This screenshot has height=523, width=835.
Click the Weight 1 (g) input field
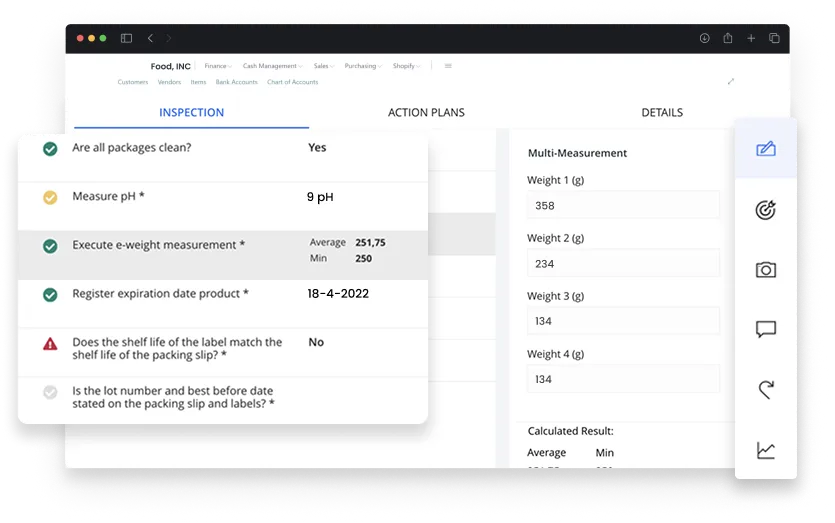(x=622, y=206)
